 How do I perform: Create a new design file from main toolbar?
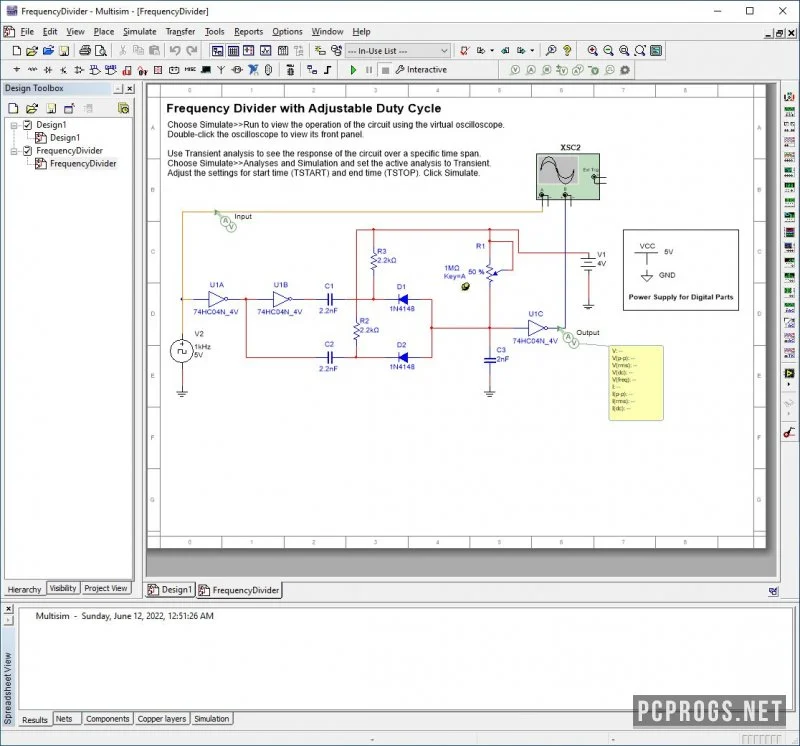click(17, 51)
